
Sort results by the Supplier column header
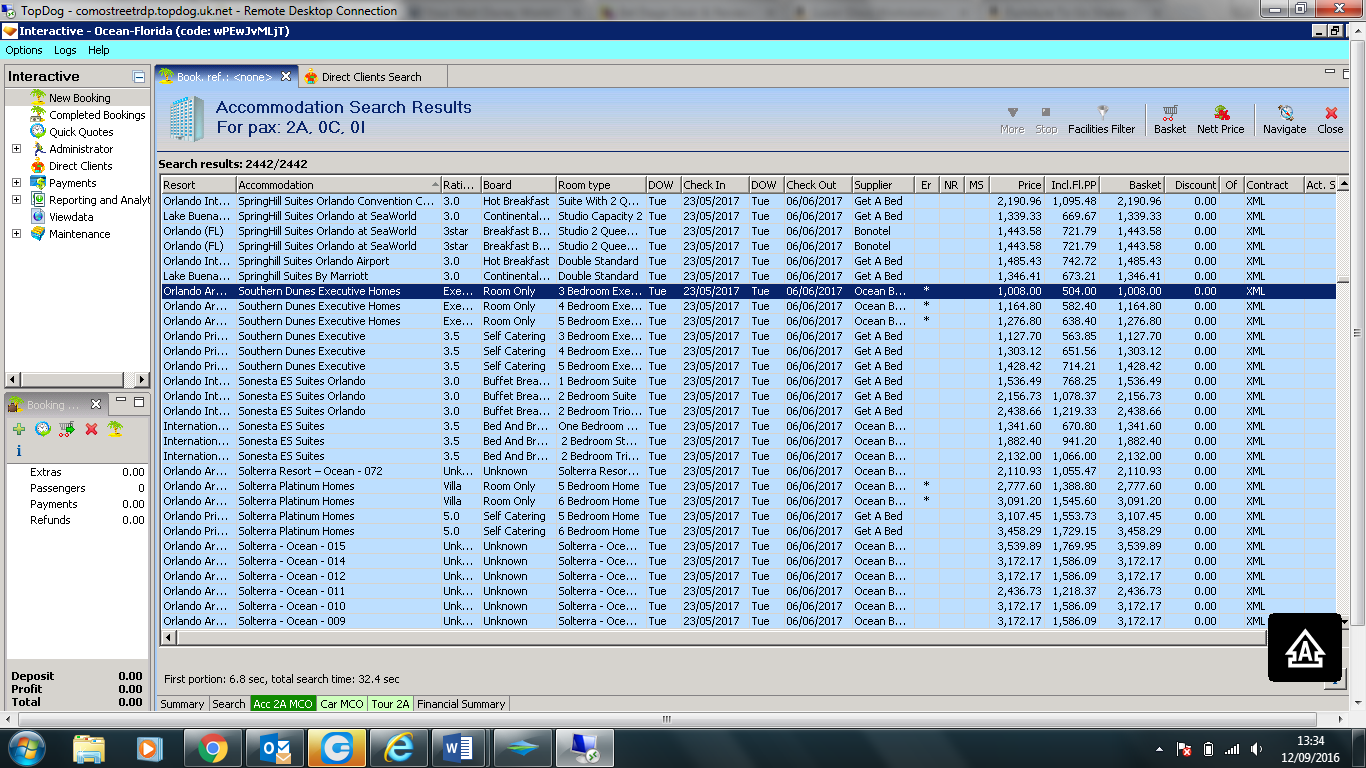tap(883, 185)
